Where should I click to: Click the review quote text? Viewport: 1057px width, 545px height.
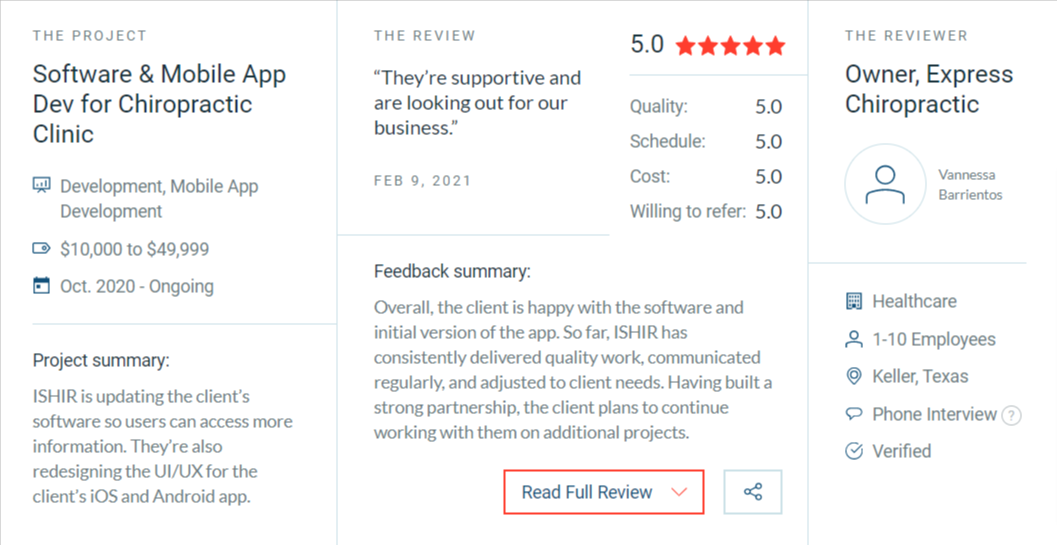(x=477, y=103)
